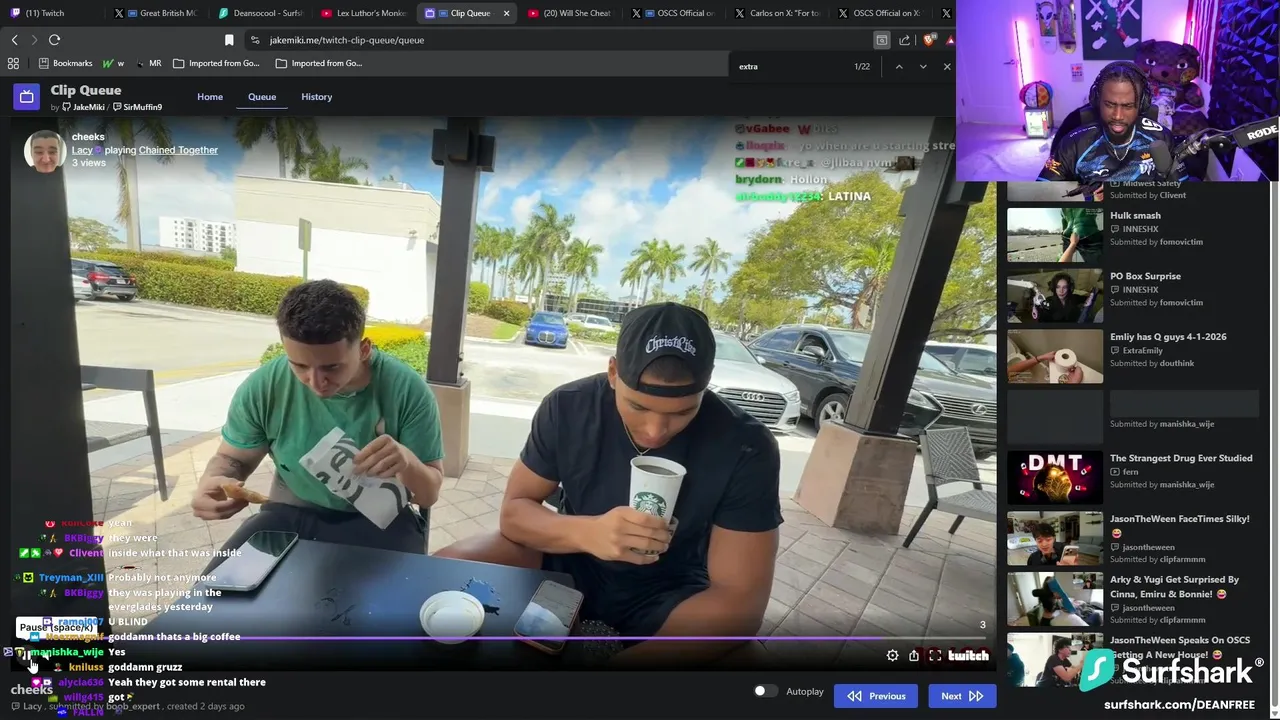
Task: Open the second 'Imported from Go...' folder
Action: (318, 63)
